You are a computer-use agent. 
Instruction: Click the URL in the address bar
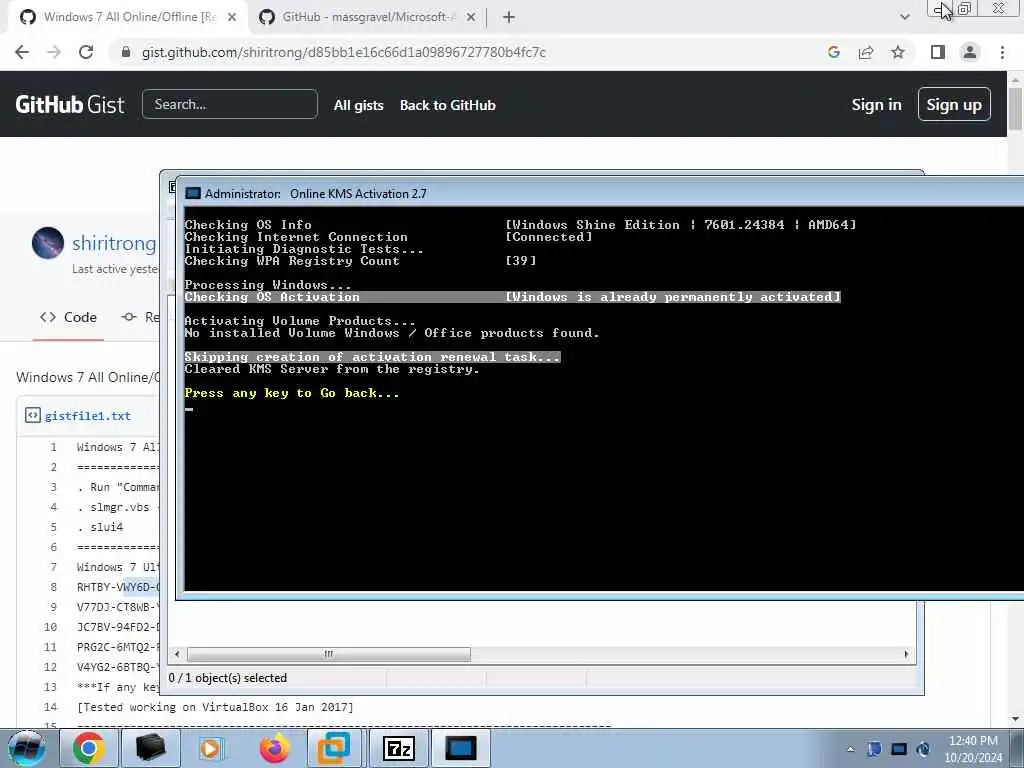pyautogui.click(x=344, y=52)
